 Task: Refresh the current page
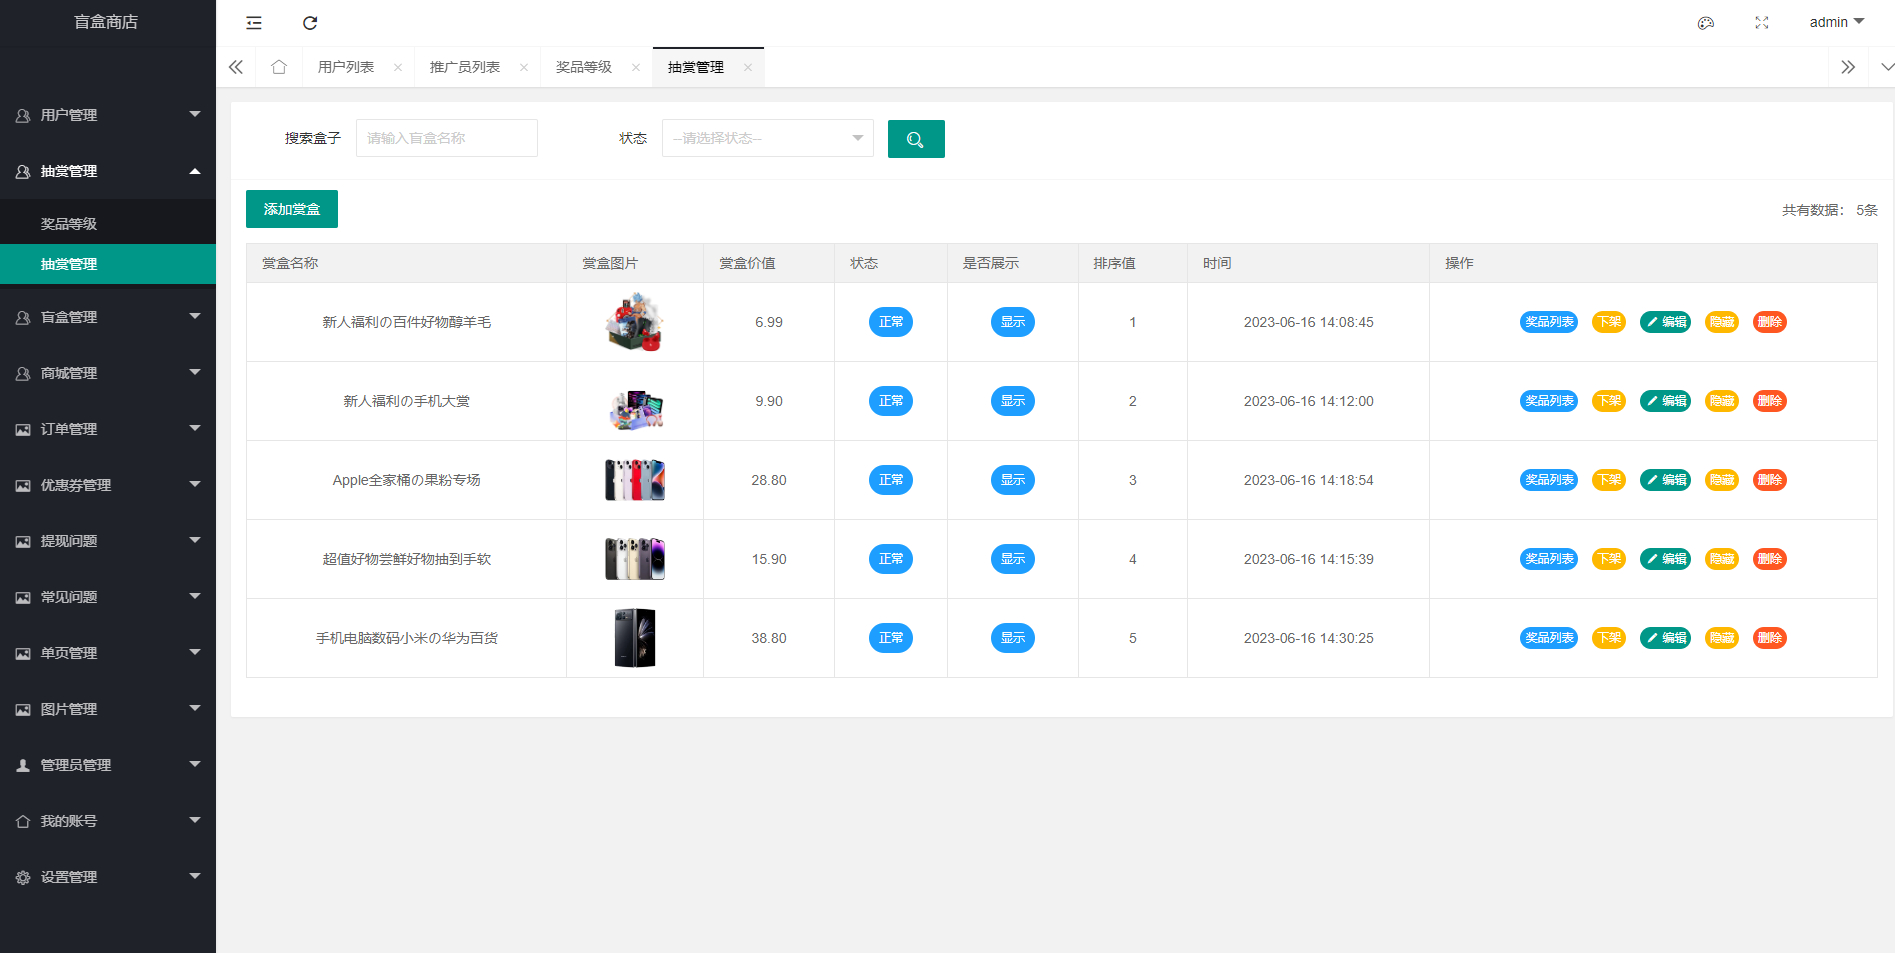tap(310, 22)
